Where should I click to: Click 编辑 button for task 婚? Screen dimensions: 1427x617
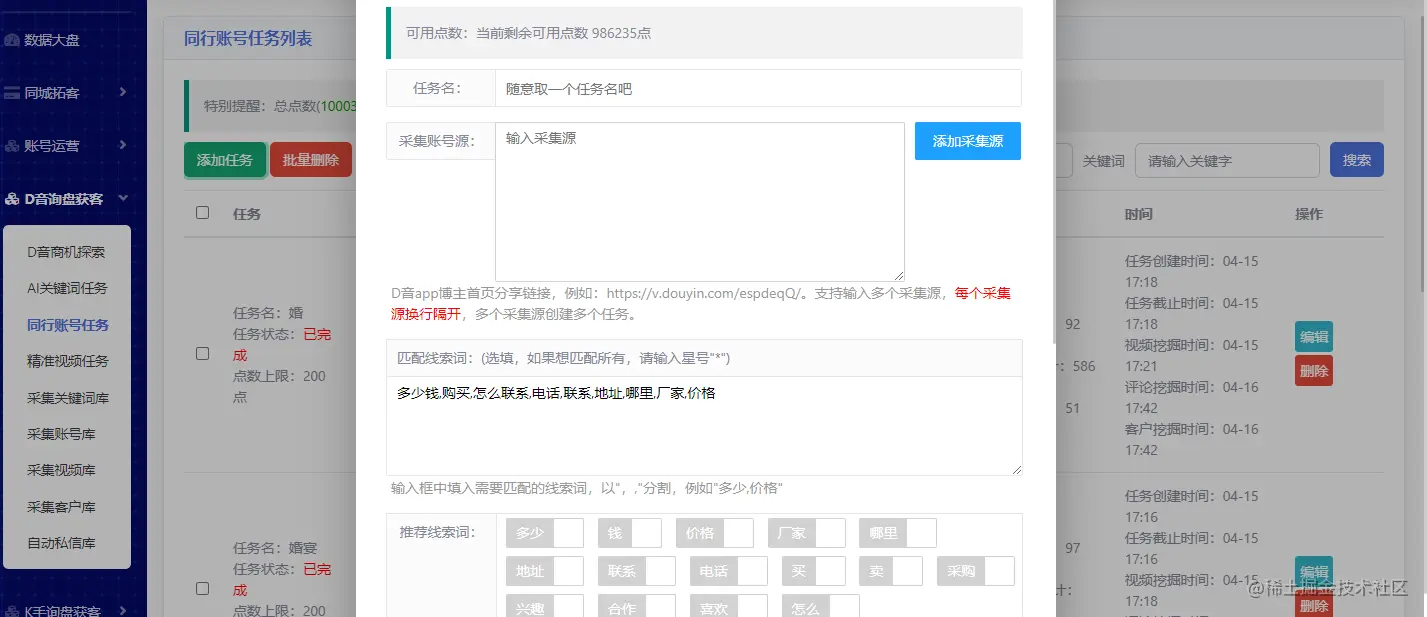click(x=1314, y=337)
